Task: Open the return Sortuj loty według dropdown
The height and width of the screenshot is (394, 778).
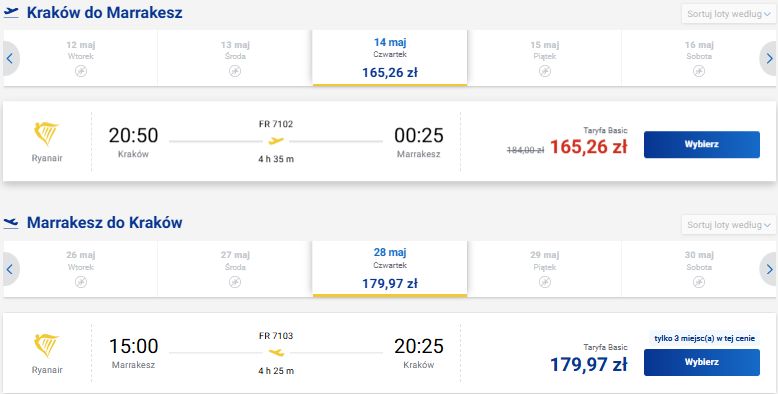Action: (x=729, y=225)
